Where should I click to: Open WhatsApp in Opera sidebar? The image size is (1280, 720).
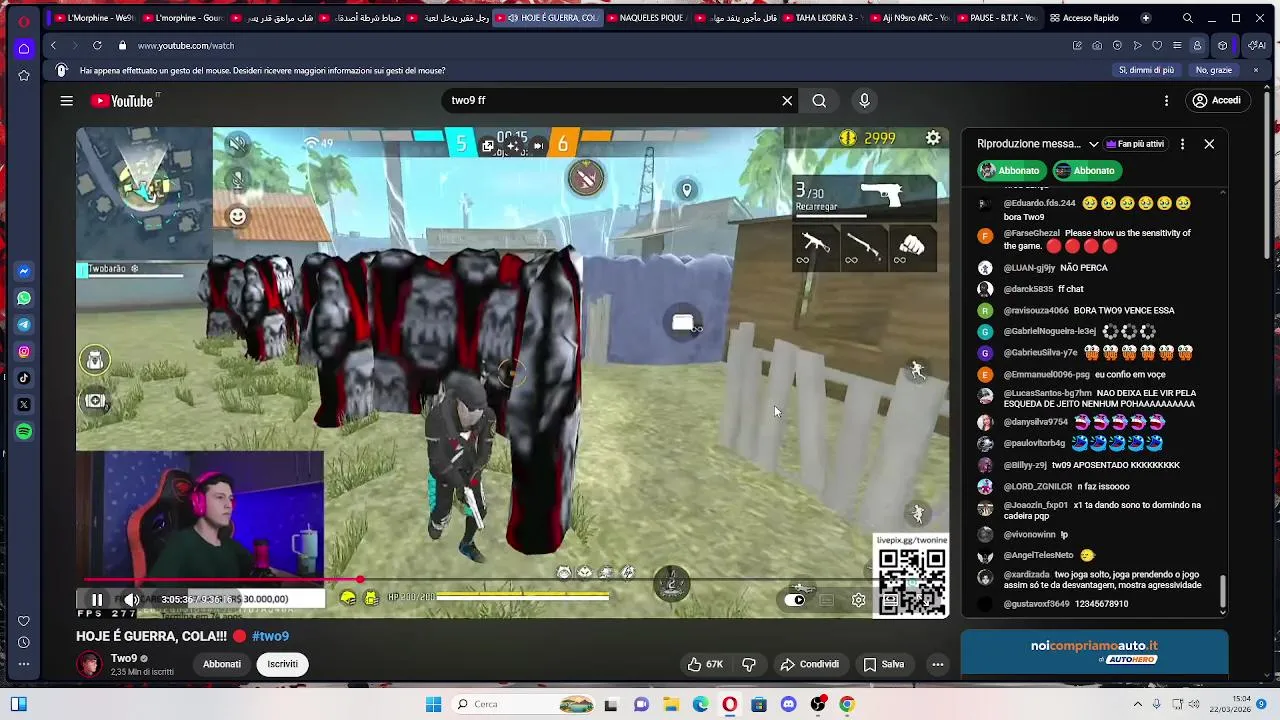[24, 298]
